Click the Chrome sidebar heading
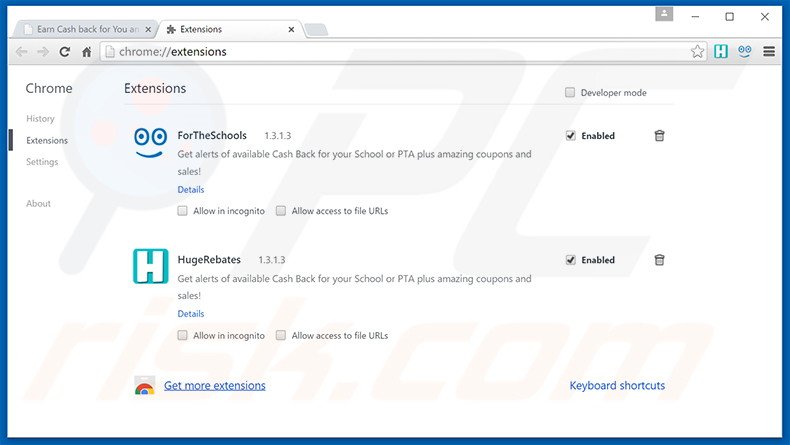This screenshot has width=790, height=445. [49, 88]
